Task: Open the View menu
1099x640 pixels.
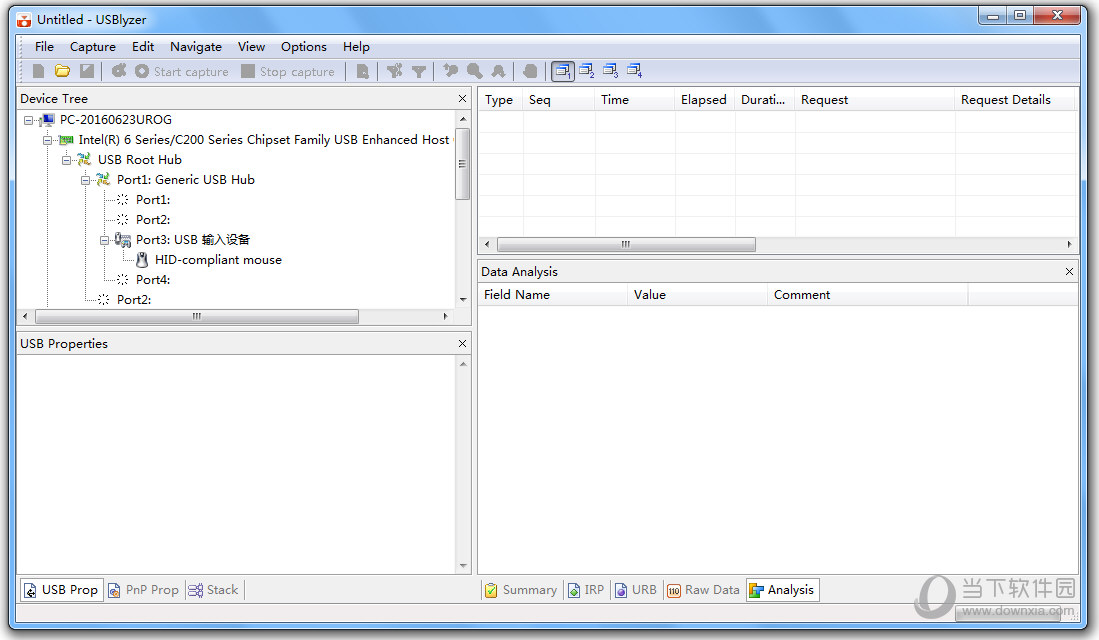Action: click(x=251, y=47)
